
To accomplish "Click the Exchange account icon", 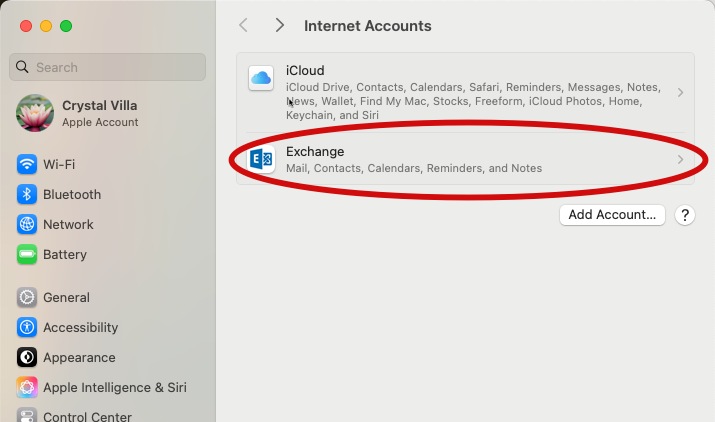I will pos(261,159).
